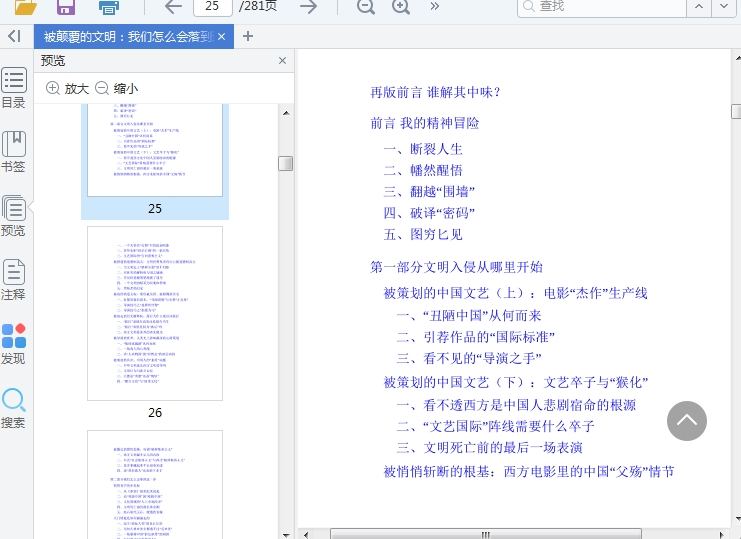Open link 五、图穷匕见
This screenshot has width=741, height=539.
[423, 234]
